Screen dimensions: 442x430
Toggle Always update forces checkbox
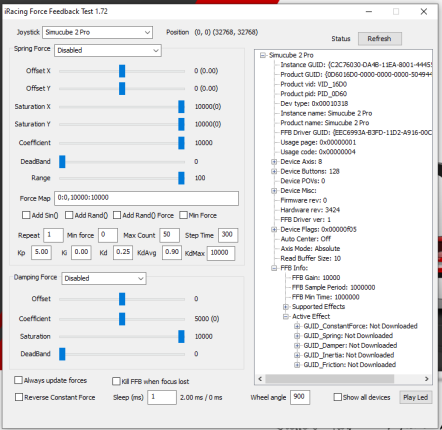pyautogui.click(x=18, y=380)
